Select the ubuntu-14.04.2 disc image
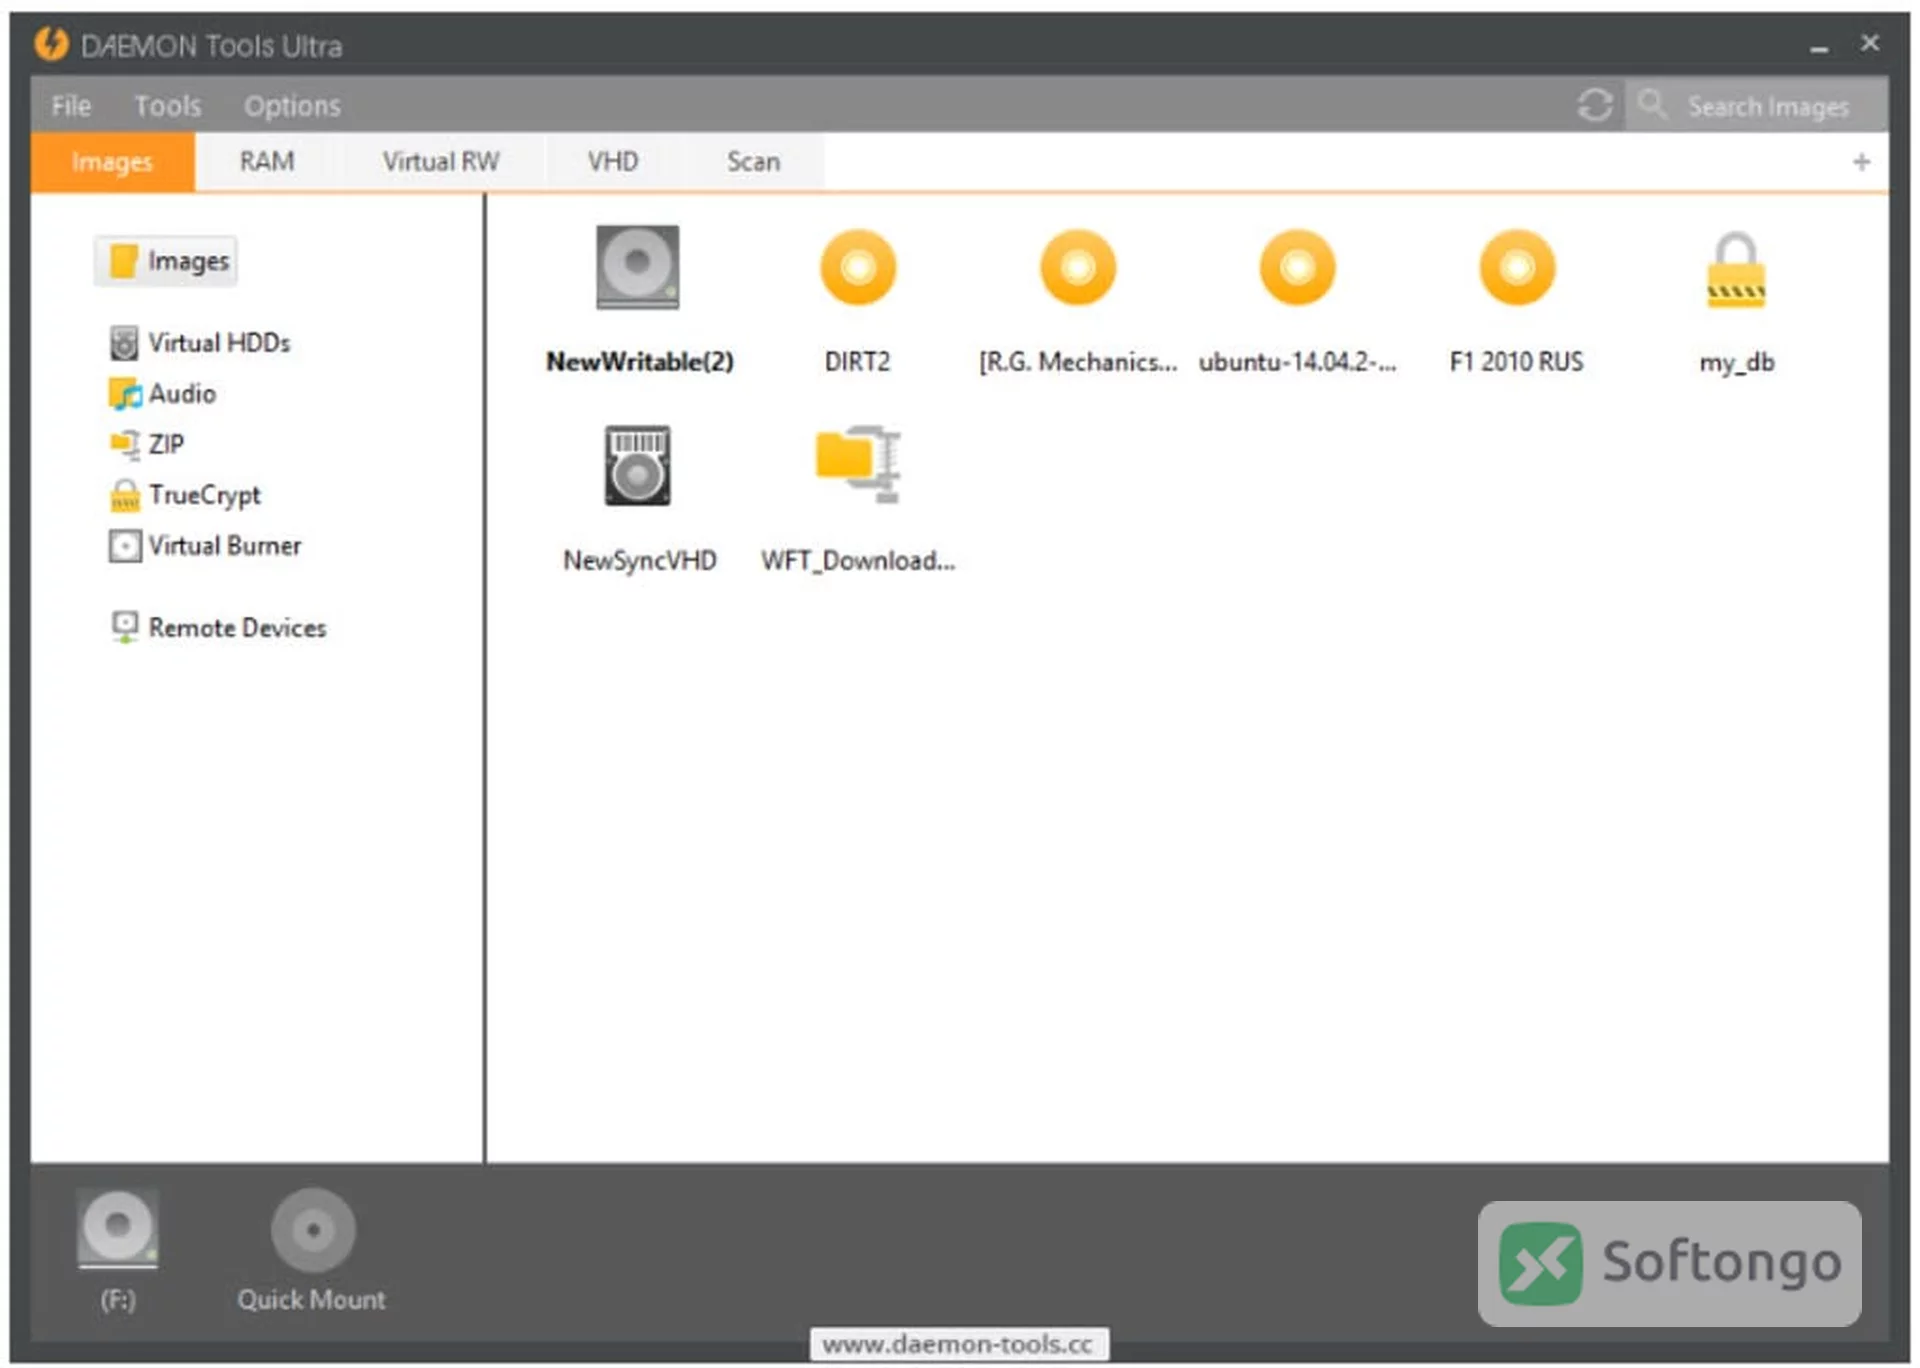1920x1368 pixels. pyautogui.click(x=1297, y=267)
